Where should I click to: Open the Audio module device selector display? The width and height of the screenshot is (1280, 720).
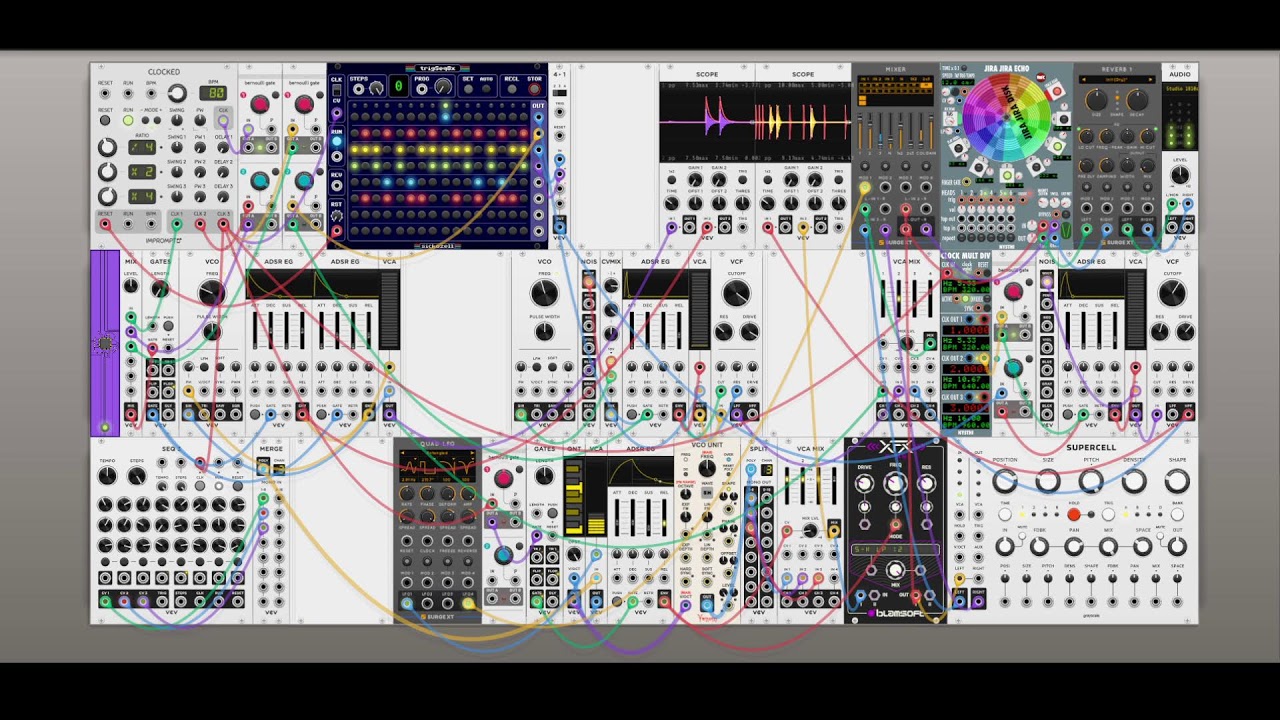(x=1181, y=89)
